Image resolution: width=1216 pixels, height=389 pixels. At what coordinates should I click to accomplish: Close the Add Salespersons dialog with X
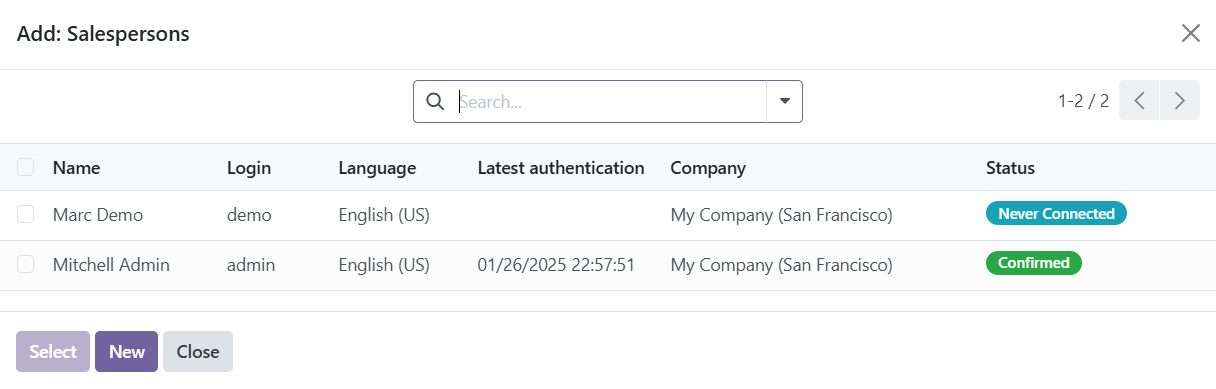pyautogui.click(x=1190, y=34)
